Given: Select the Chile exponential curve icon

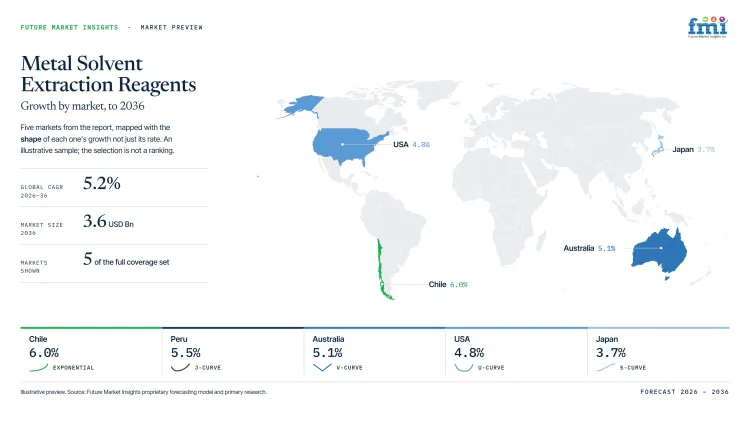Looking at the screenshot, I should point(39,367).
